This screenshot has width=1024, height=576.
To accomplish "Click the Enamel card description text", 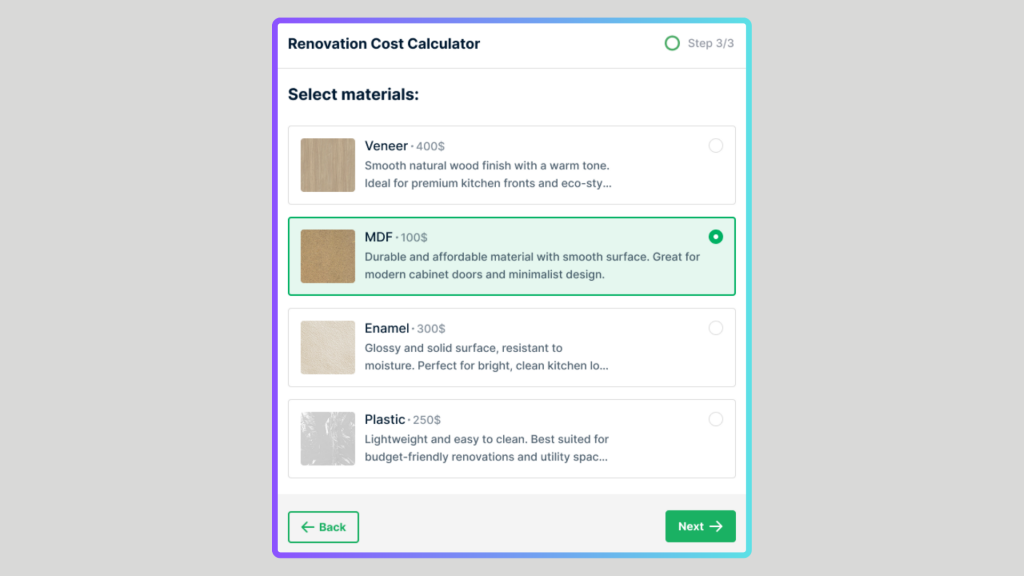I will [x=487, y=357].
